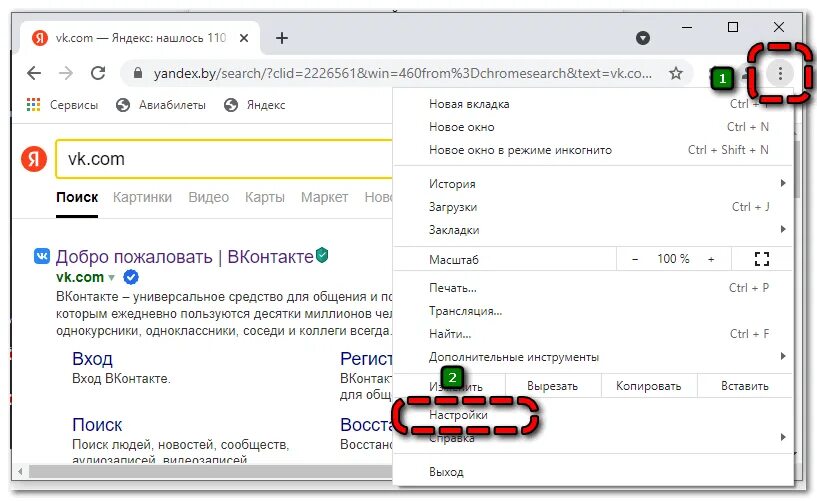Switch to the Картинки tab
This screenshot has width=817, height=501.
click(142, 197)
